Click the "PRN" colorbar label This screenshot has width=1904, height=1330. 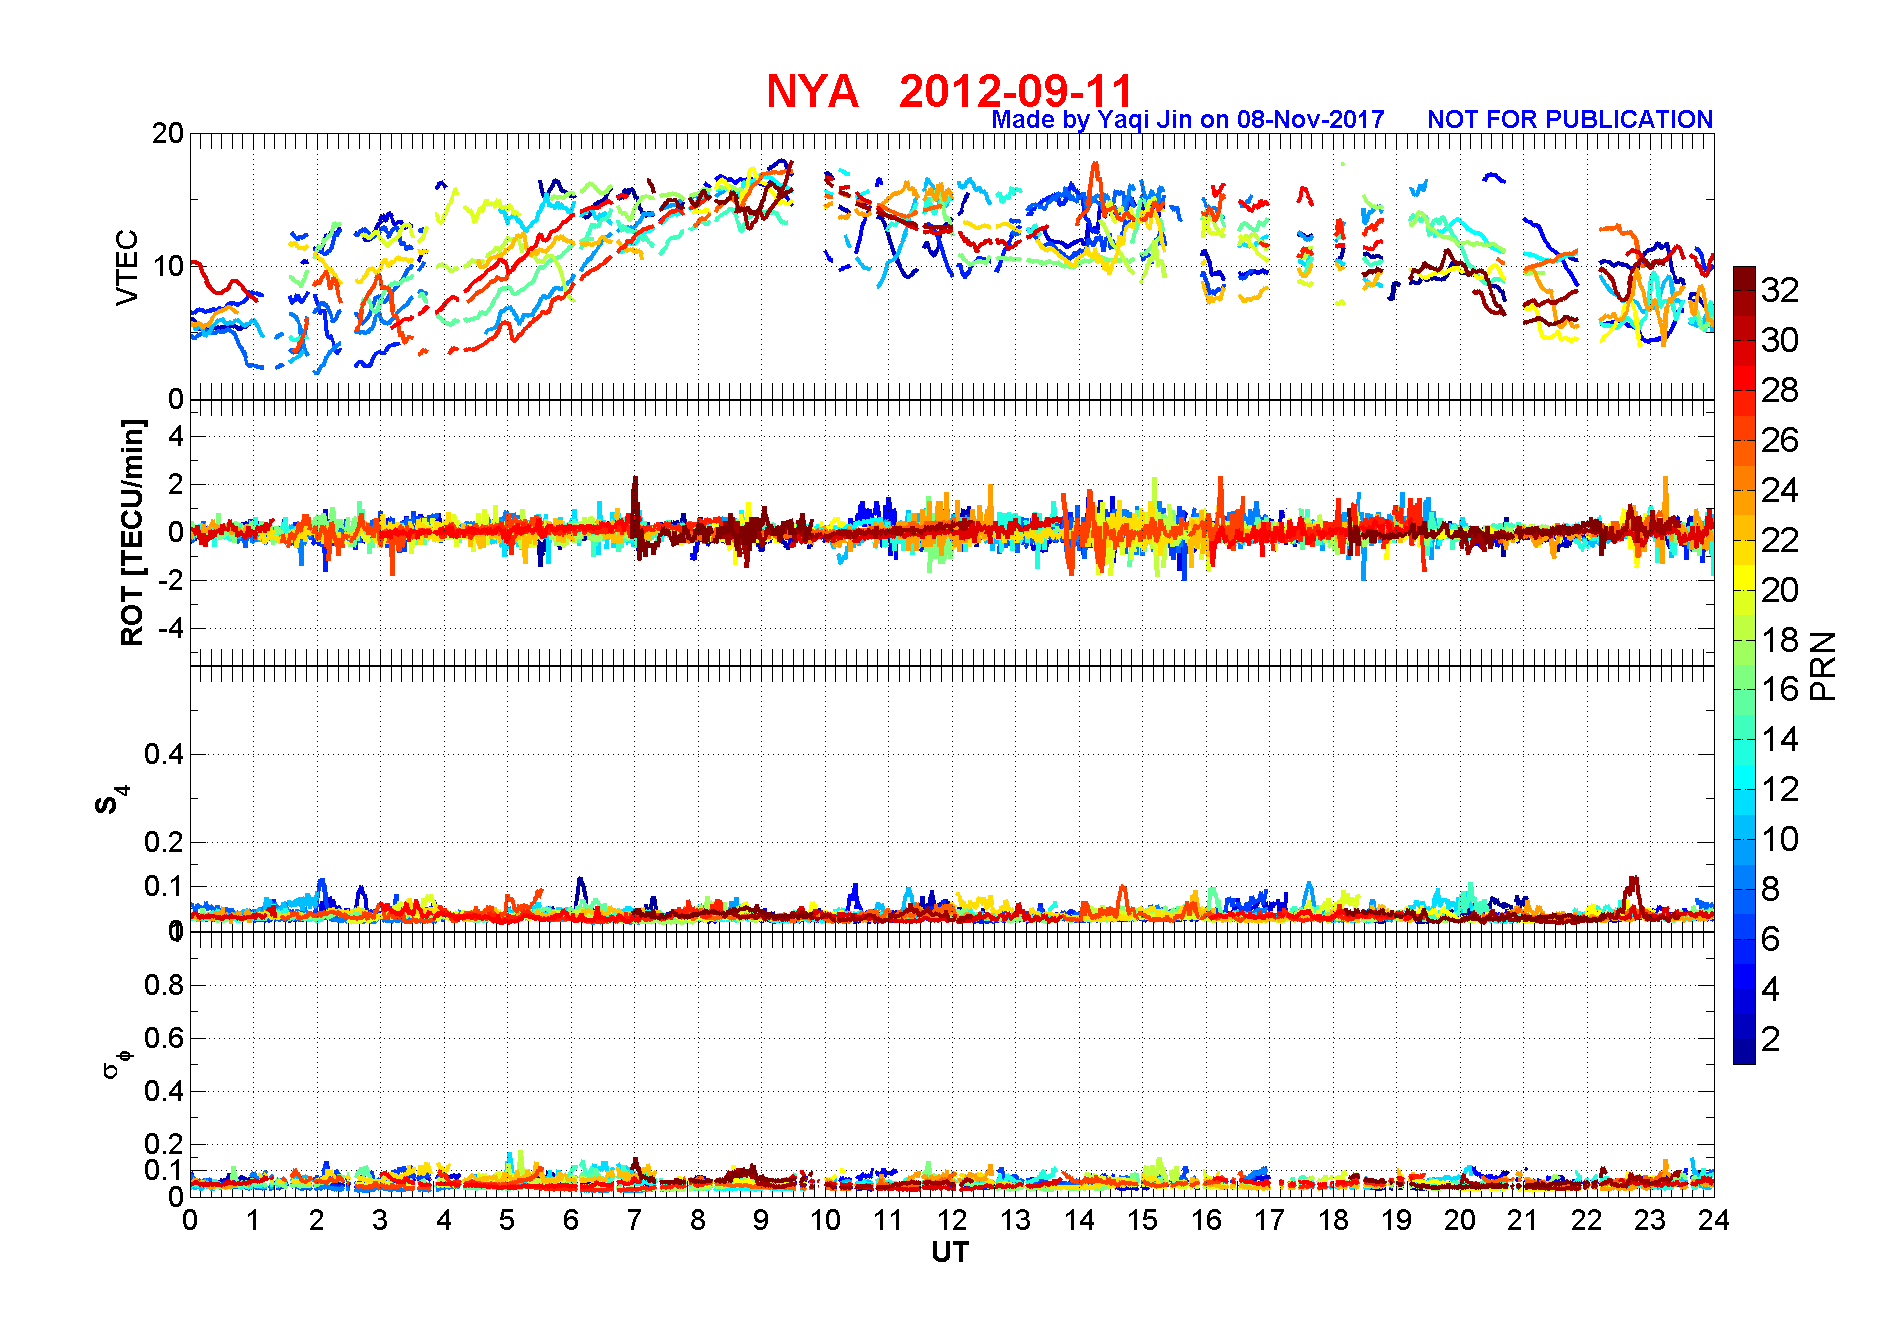pyautogui.click(x=1823, y=665)
